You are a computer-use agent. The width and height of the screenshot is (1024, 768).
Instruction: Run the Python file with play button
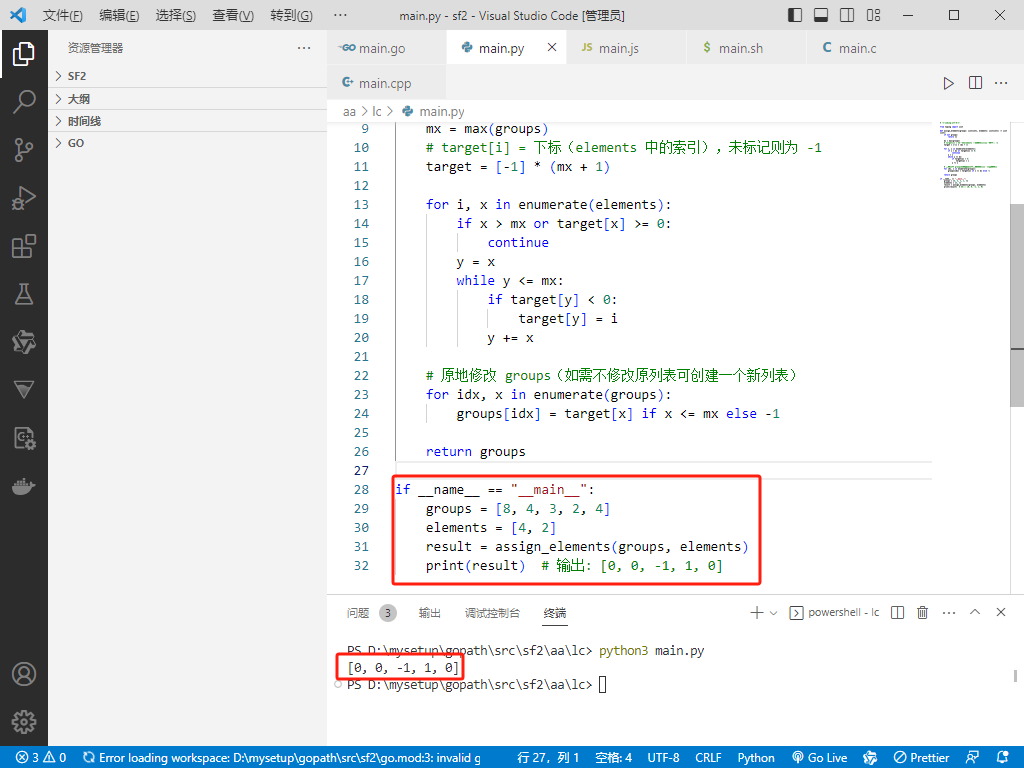tap(948, 83)
